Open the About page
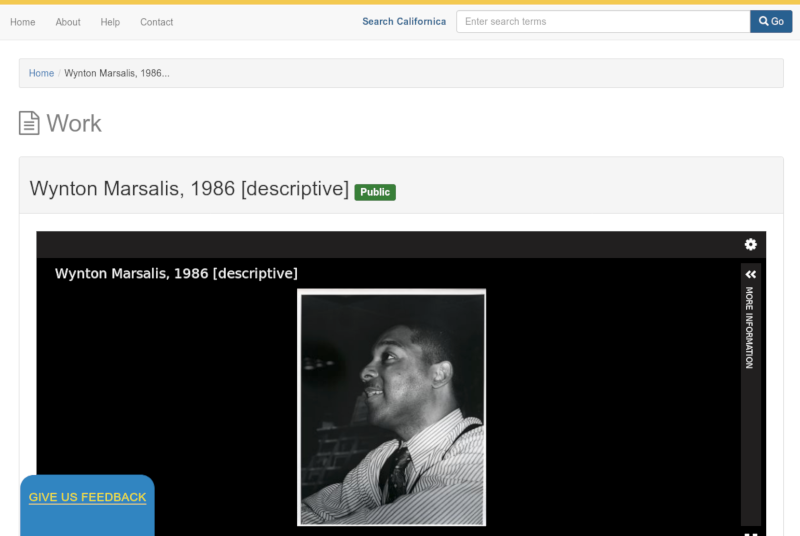The height and width of the screenshot is (536, 800). pyautogui.click(x=68, y=22)
